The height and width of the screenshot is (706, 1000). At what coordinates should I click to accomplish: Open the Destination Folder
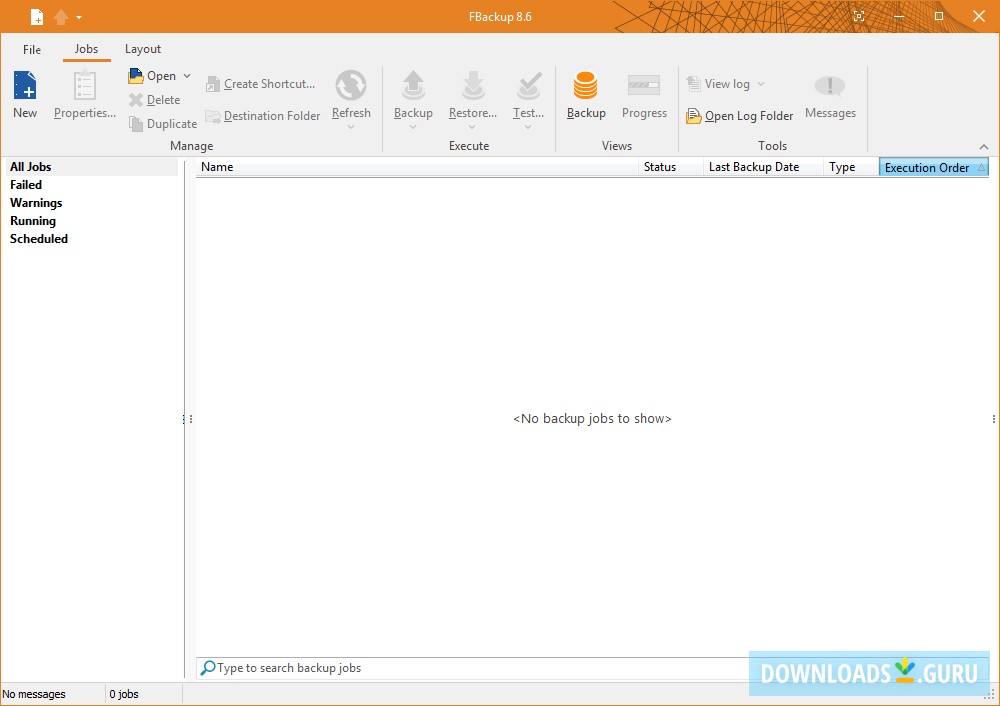point(263,116)
